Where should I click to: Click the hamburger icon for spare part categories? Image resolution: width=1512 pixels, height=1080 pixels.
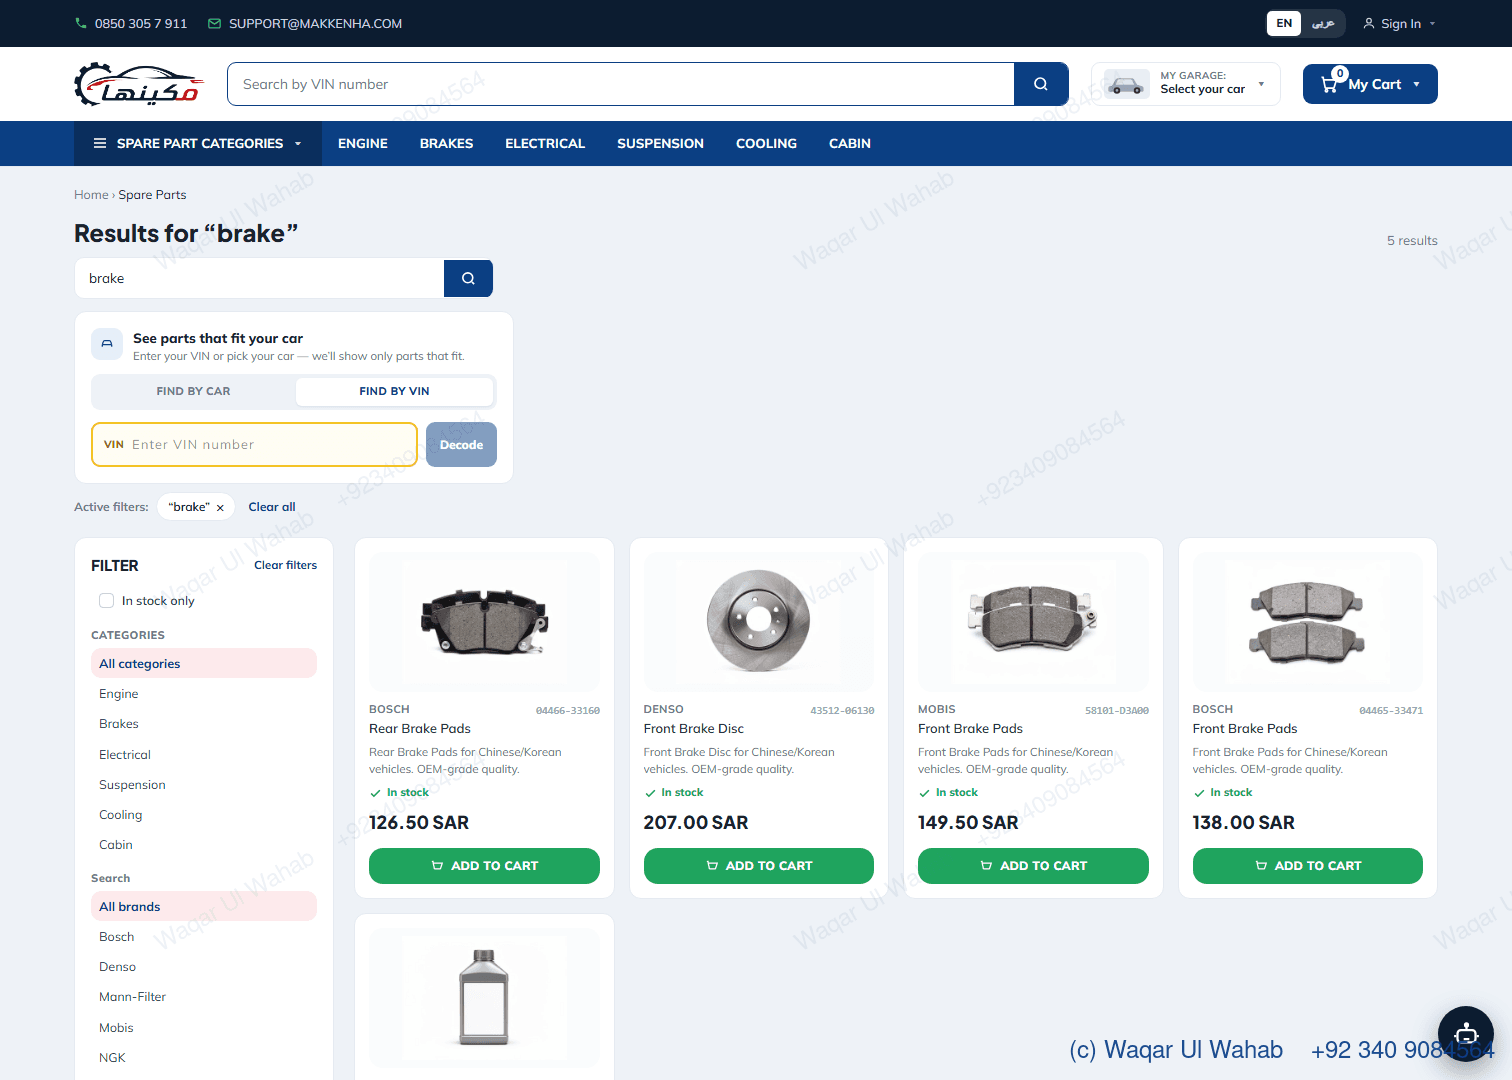click(x=100, y=143)
